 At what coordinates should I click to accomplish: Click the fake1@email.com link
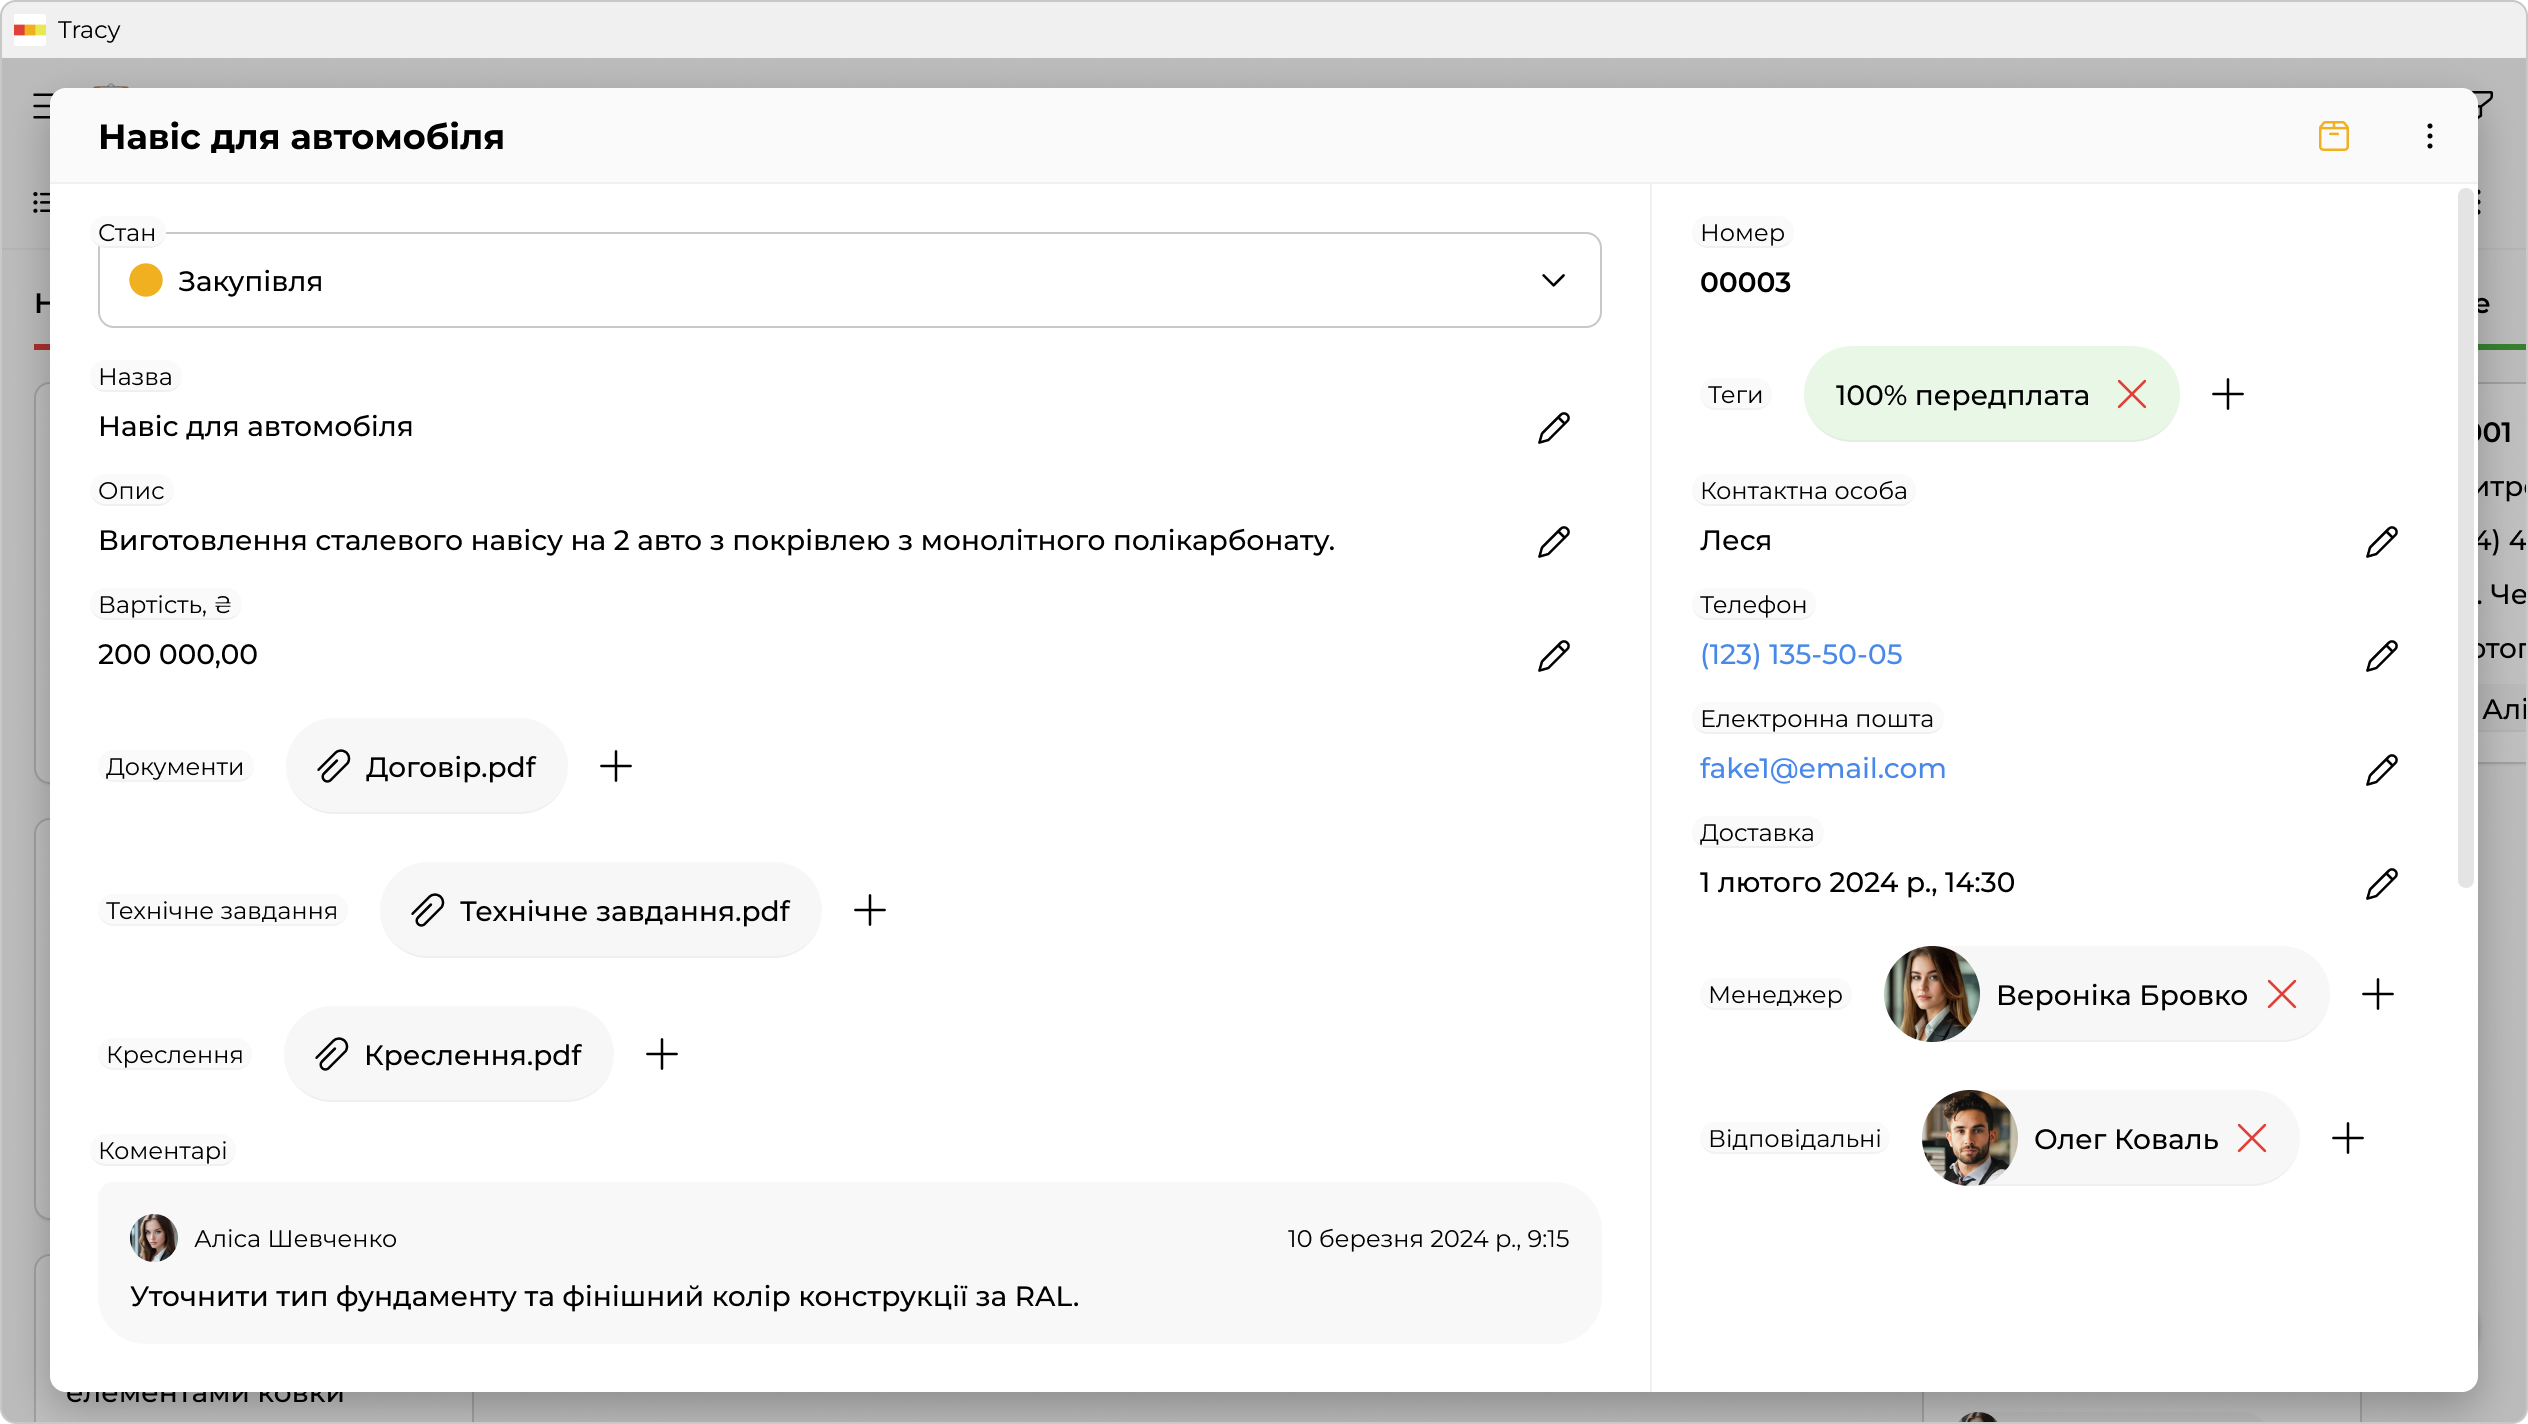[1822, 769]
